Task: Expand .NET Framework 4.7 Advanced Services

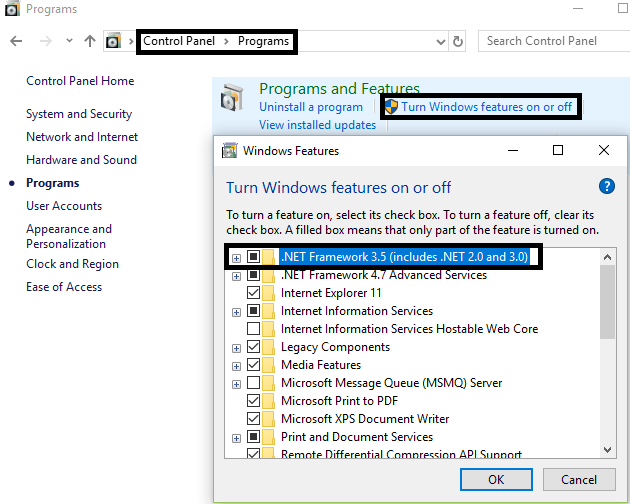Action: pos(236,277)
